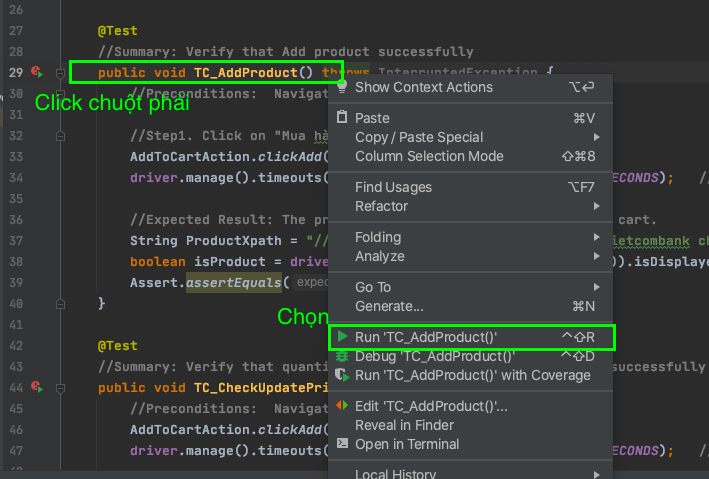Viewport: 709px width, 479px height.
Task: Choose Find Usages in context menu
Action: 470,187
